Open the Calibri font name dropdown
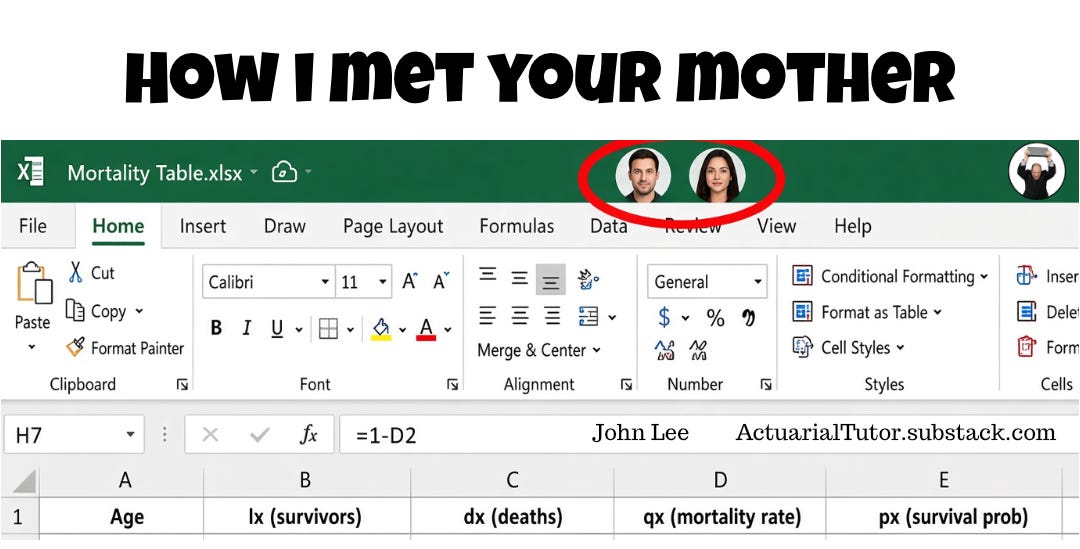Image resolution: width=1080 pixels, height=549 pixels. [x=325, y=282]
